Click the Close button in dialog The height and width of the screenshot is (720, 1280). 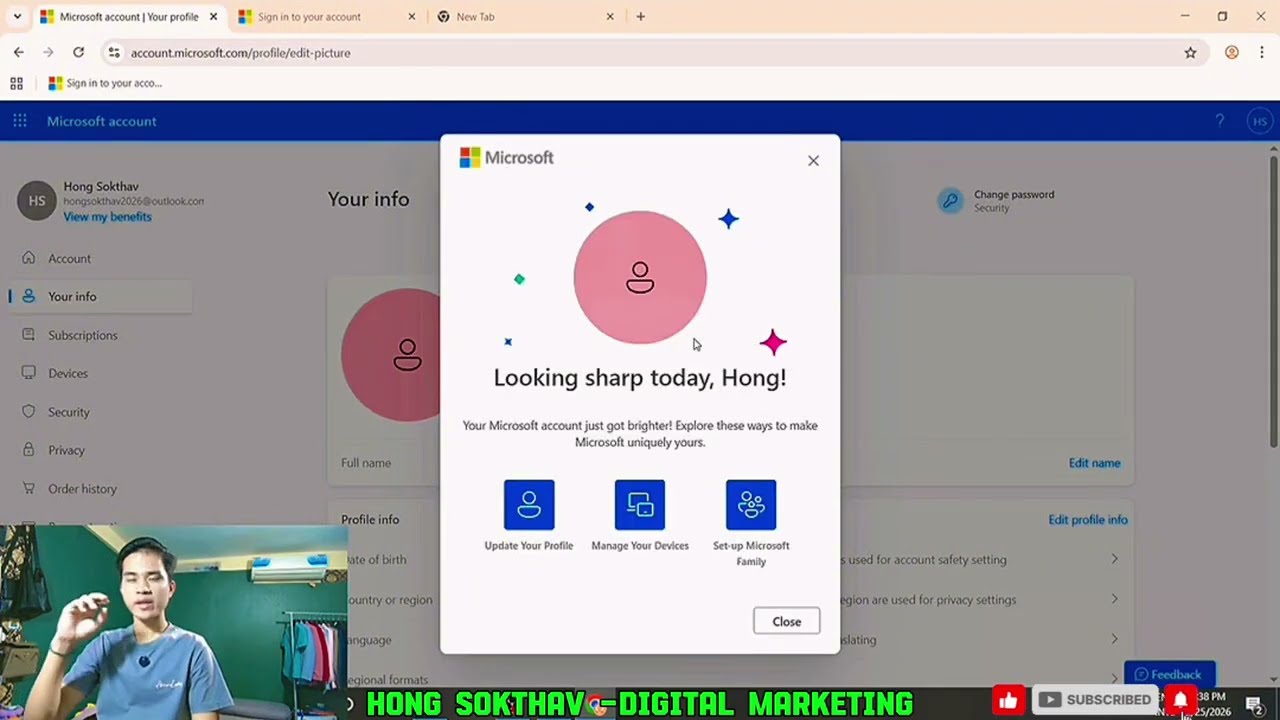tap(787, 621)
